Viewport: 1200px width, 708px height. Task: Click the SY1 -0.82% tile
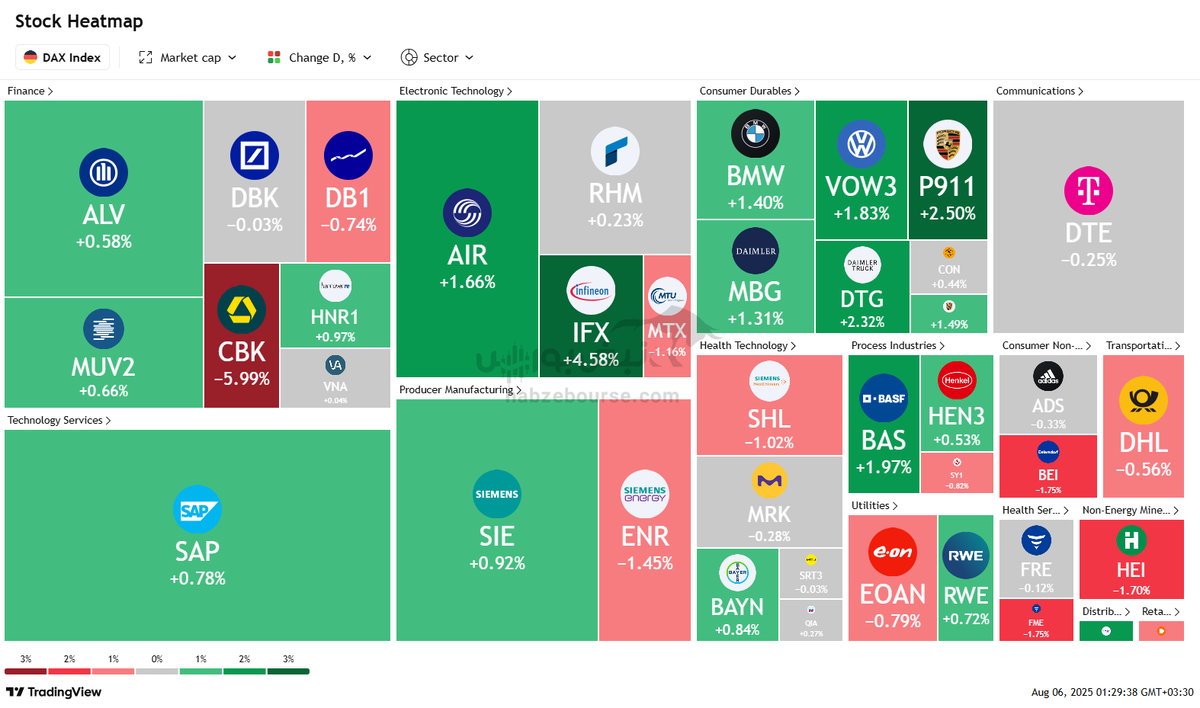pyautogui.click(x=956, y=472)
